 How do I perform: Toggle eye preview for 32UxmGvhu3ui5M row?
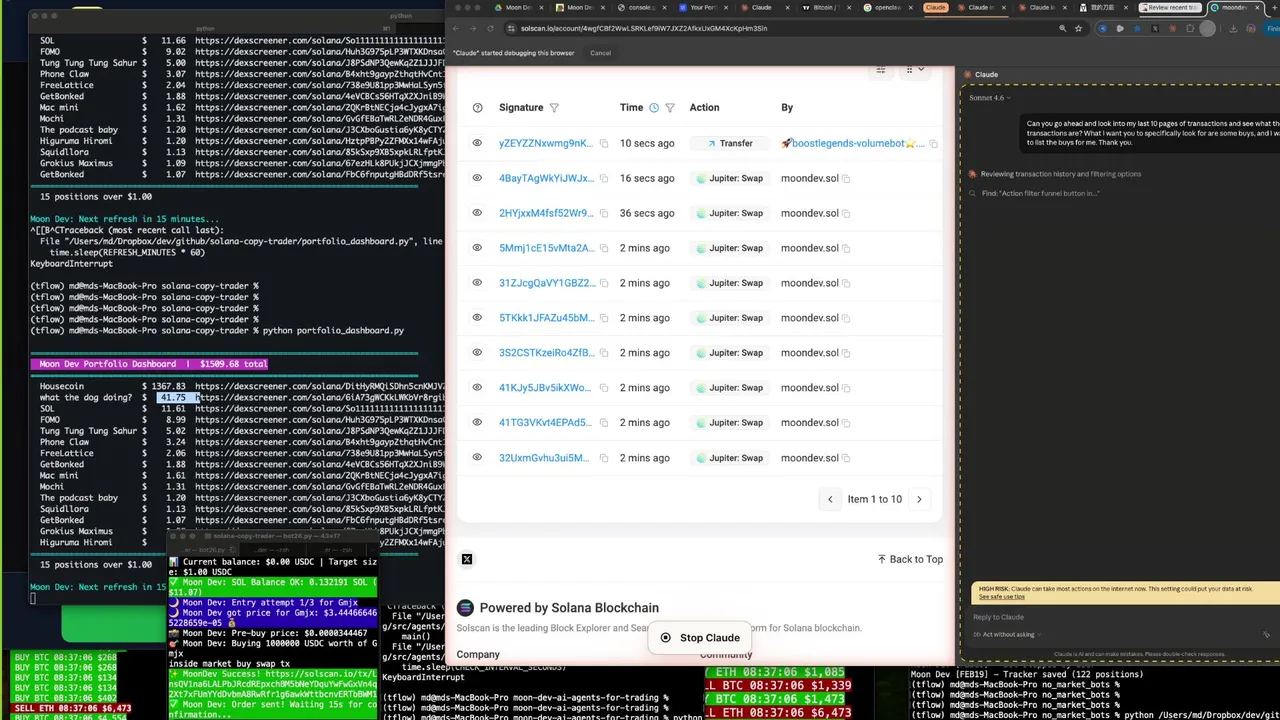477,459
